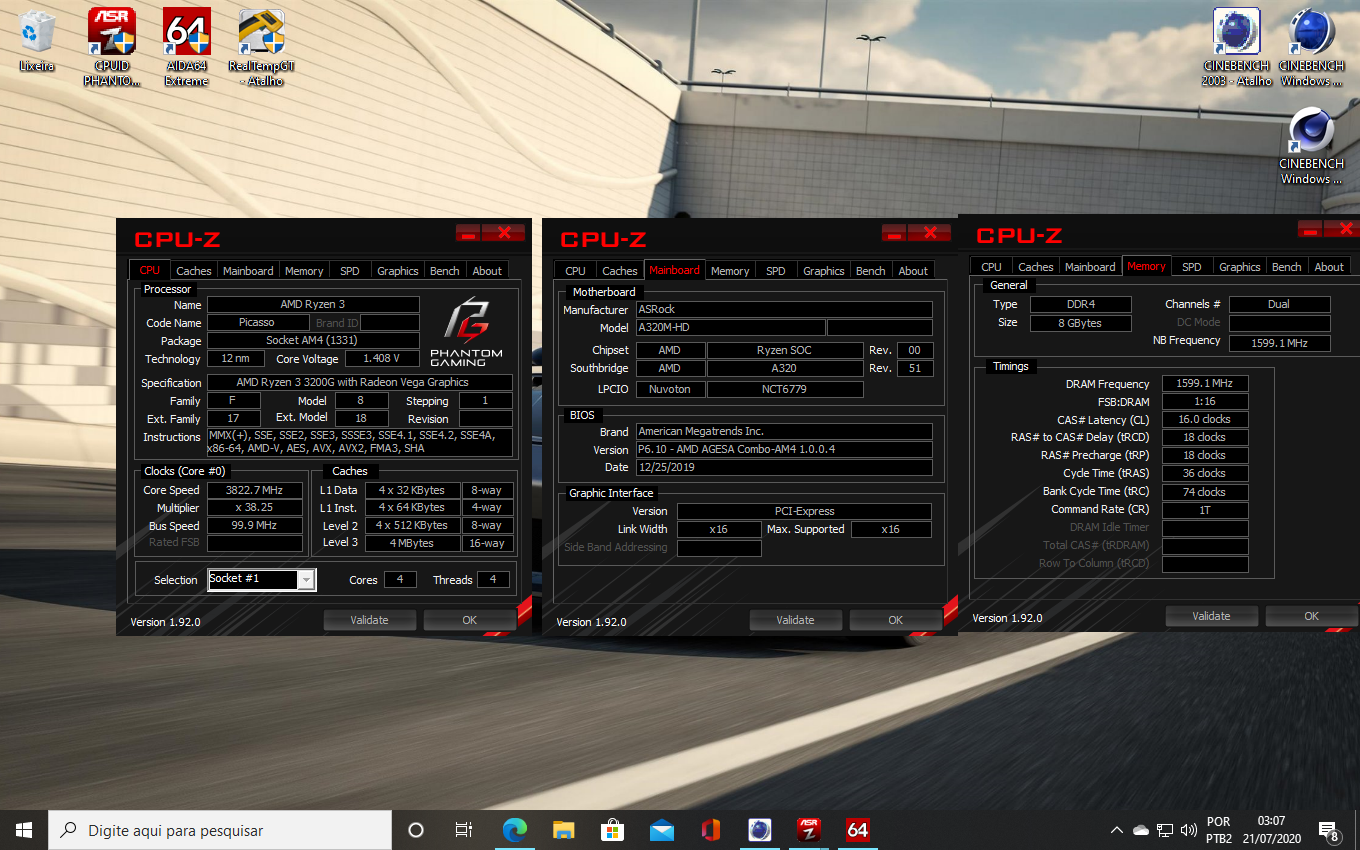Select Caches tab in left CPU-Z window
The image size is (1360, 850).
point(194,270)
